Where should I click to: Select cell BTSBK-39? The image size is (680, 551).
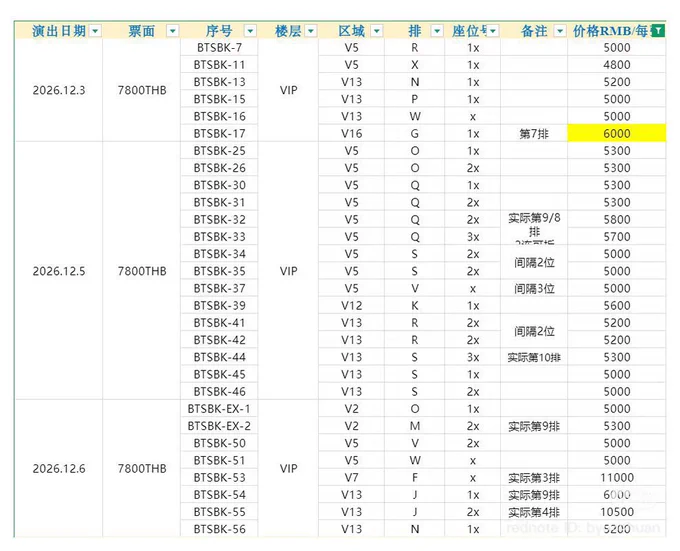click(219, 306)
